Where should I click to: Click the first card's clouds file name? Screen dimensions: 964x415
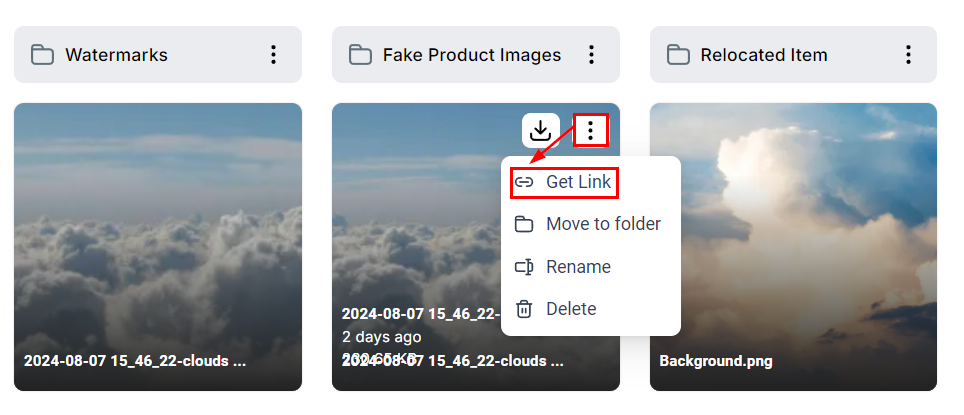coord(135,361)
